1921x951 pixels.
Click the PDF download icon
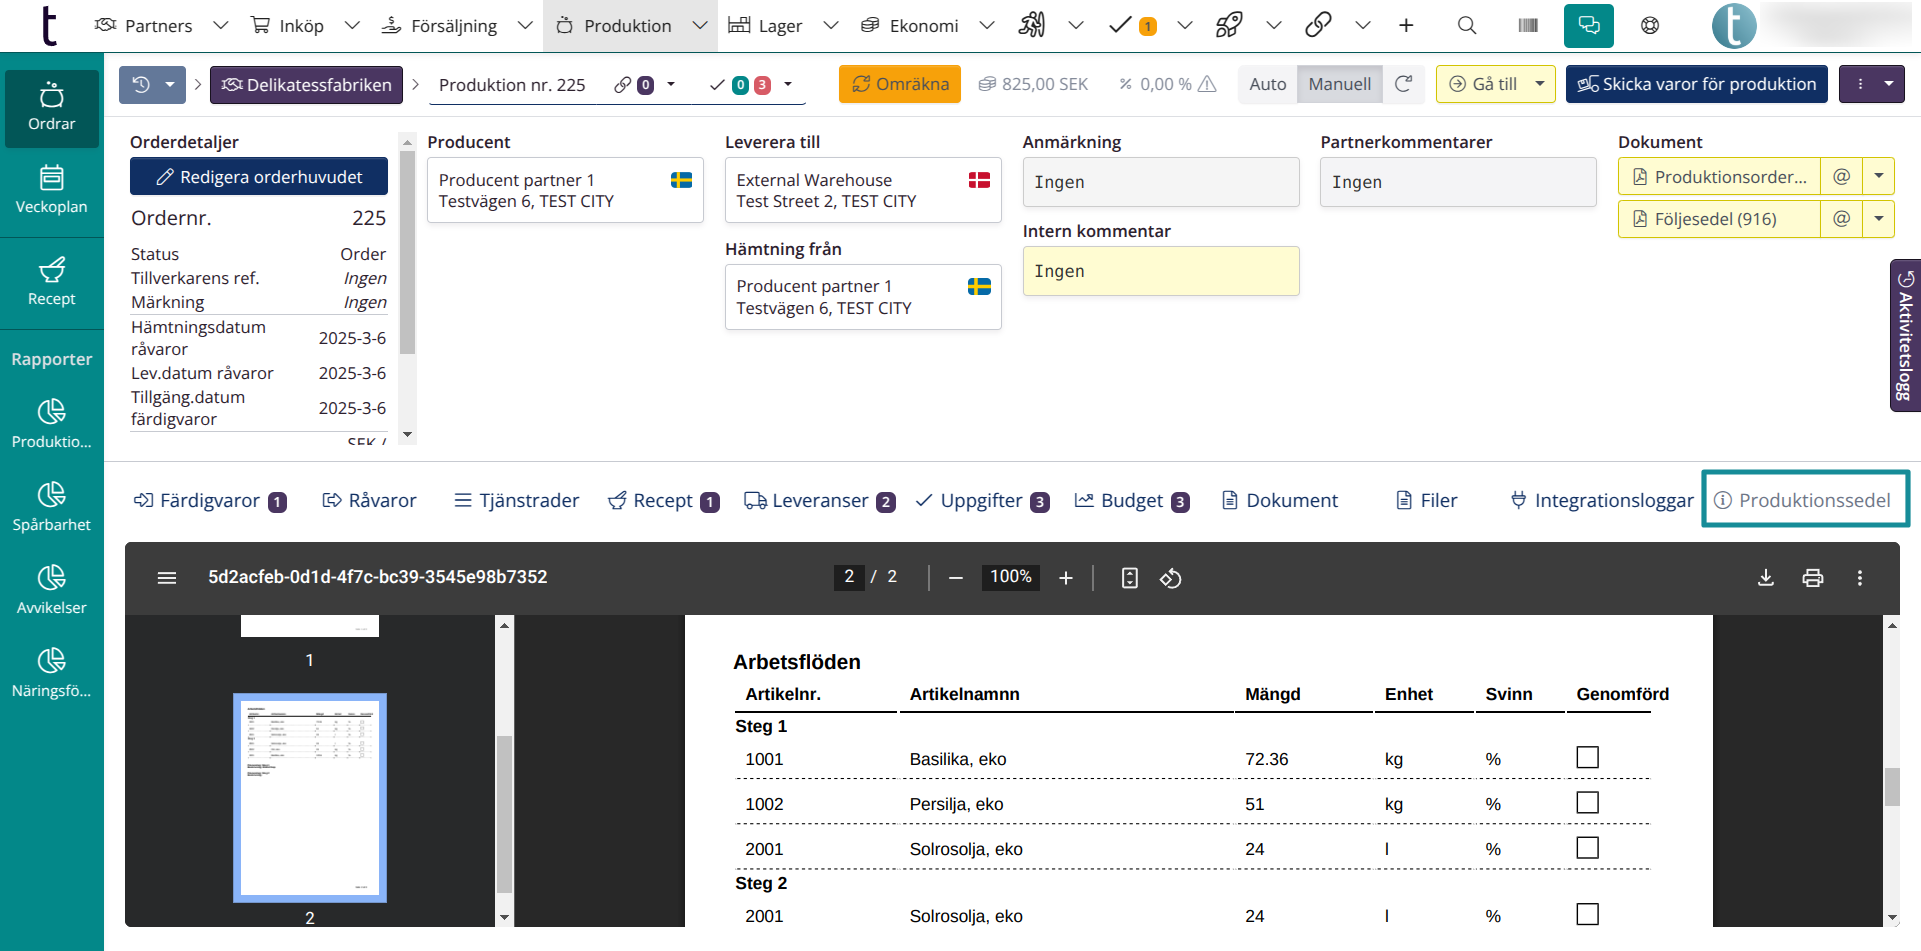(x=1765, y=578)
